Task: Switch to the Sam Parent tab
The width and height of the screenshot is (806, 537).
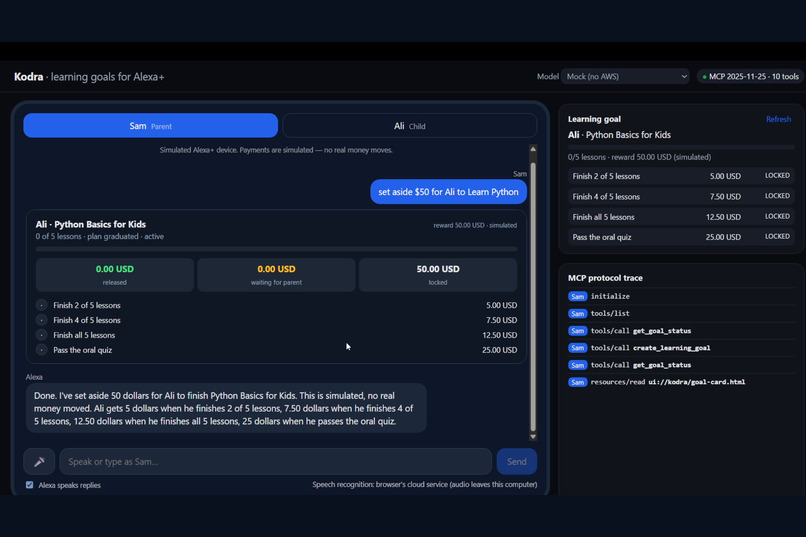Action: [x=151, y=126]
